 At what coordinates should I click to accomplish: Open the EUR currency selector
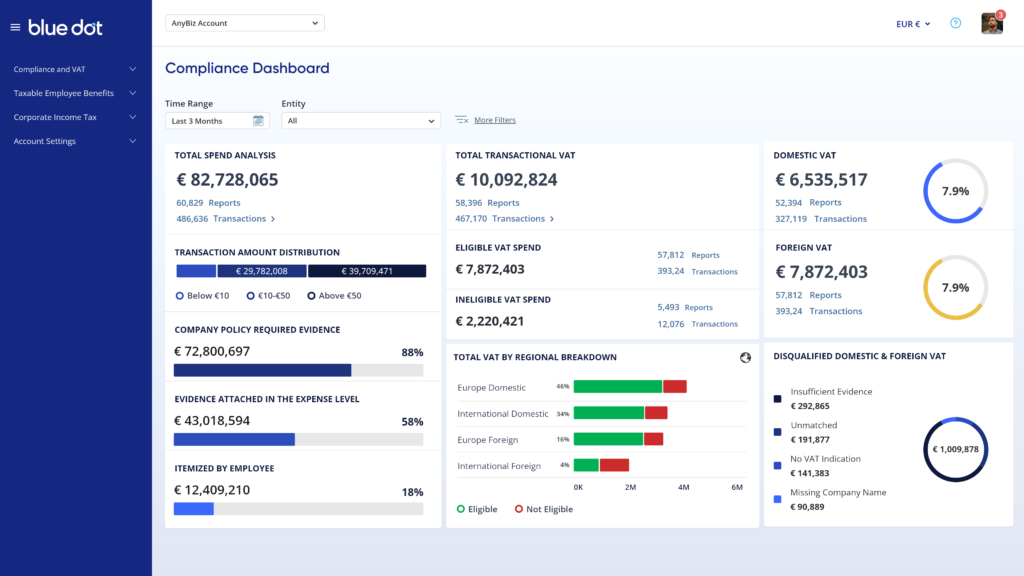coord(914,23)
